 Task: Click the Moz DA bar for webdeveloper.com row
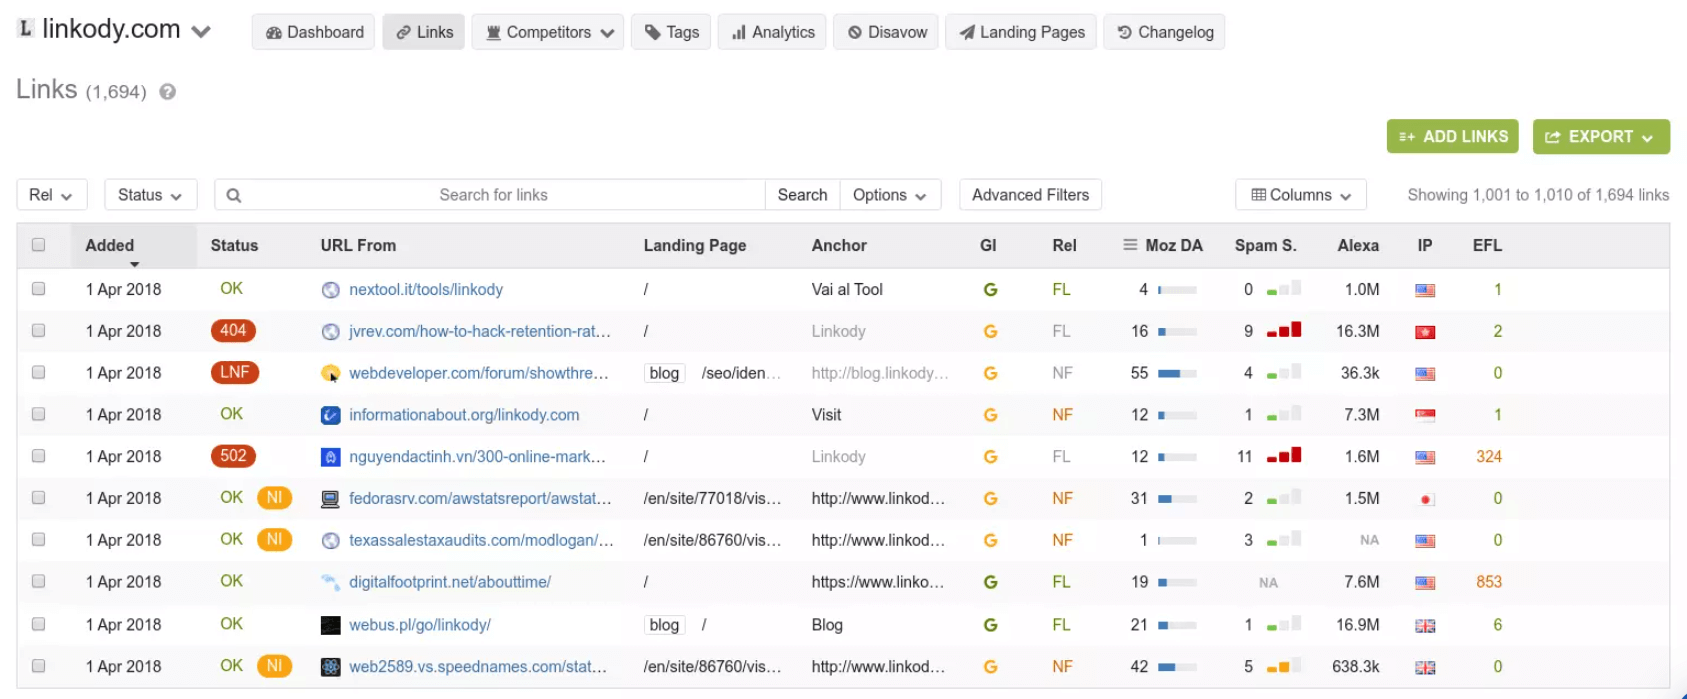[x=1177, y=374]
